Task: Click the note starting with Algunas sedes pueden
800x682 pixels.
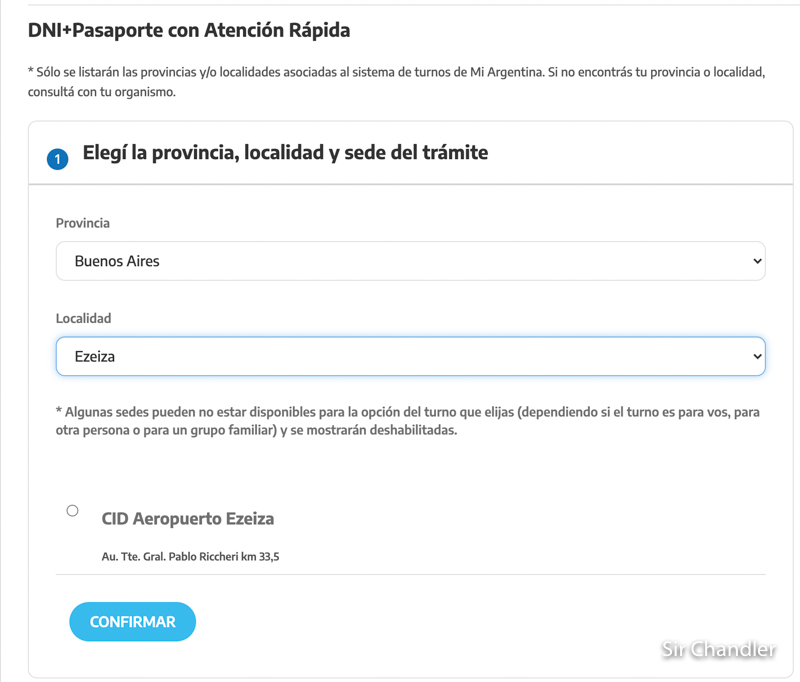Action: (300, 411)
